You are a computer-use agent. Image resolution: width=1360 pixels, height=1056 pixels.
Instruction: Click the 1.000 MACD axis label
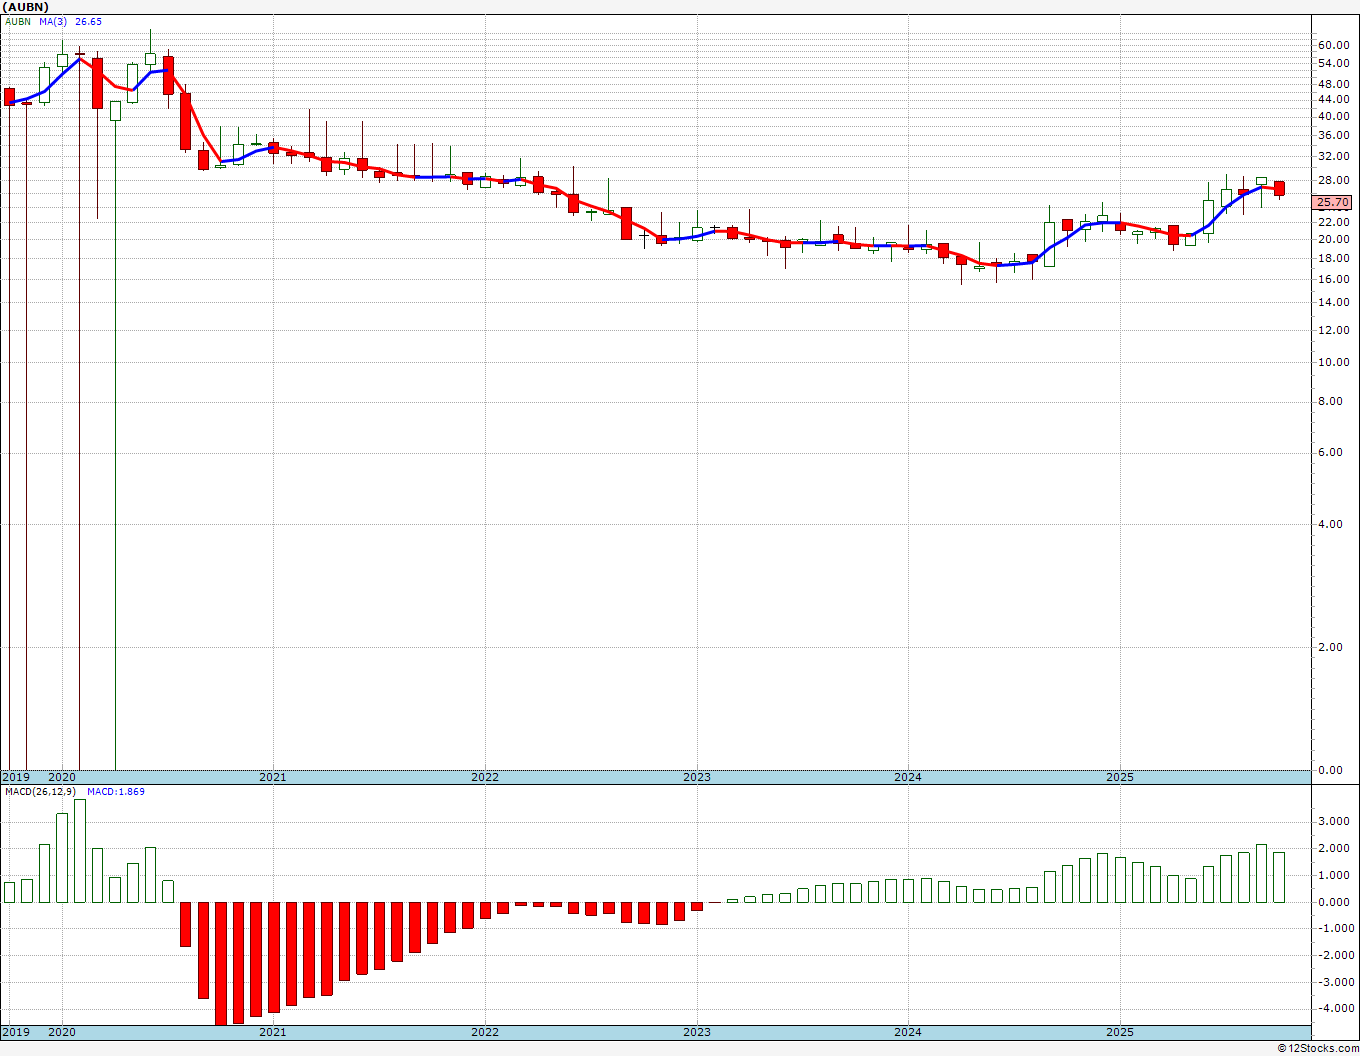(1333, 875)
